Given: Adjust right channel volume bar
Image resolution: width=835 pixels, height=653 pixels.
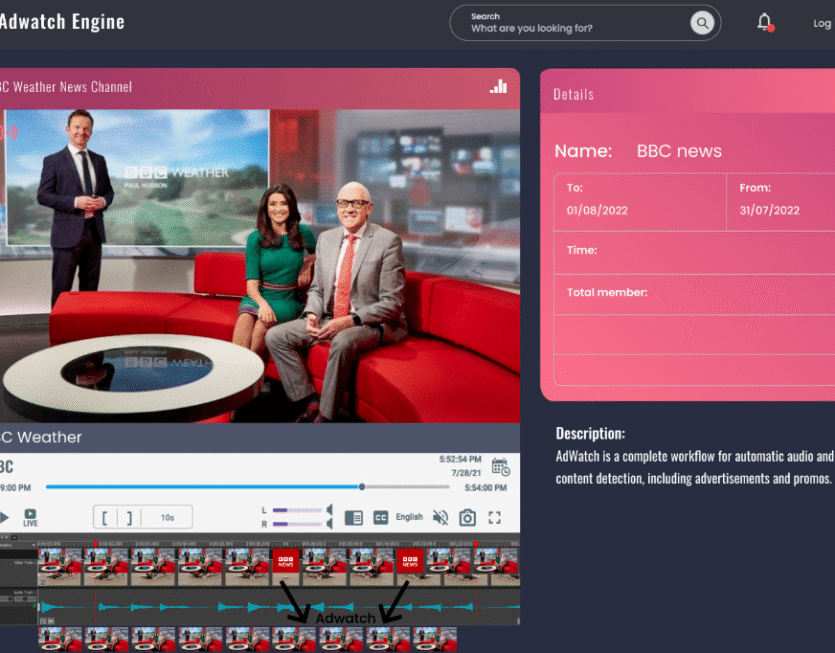Looking at the screenshot, I should coord(297,524).
